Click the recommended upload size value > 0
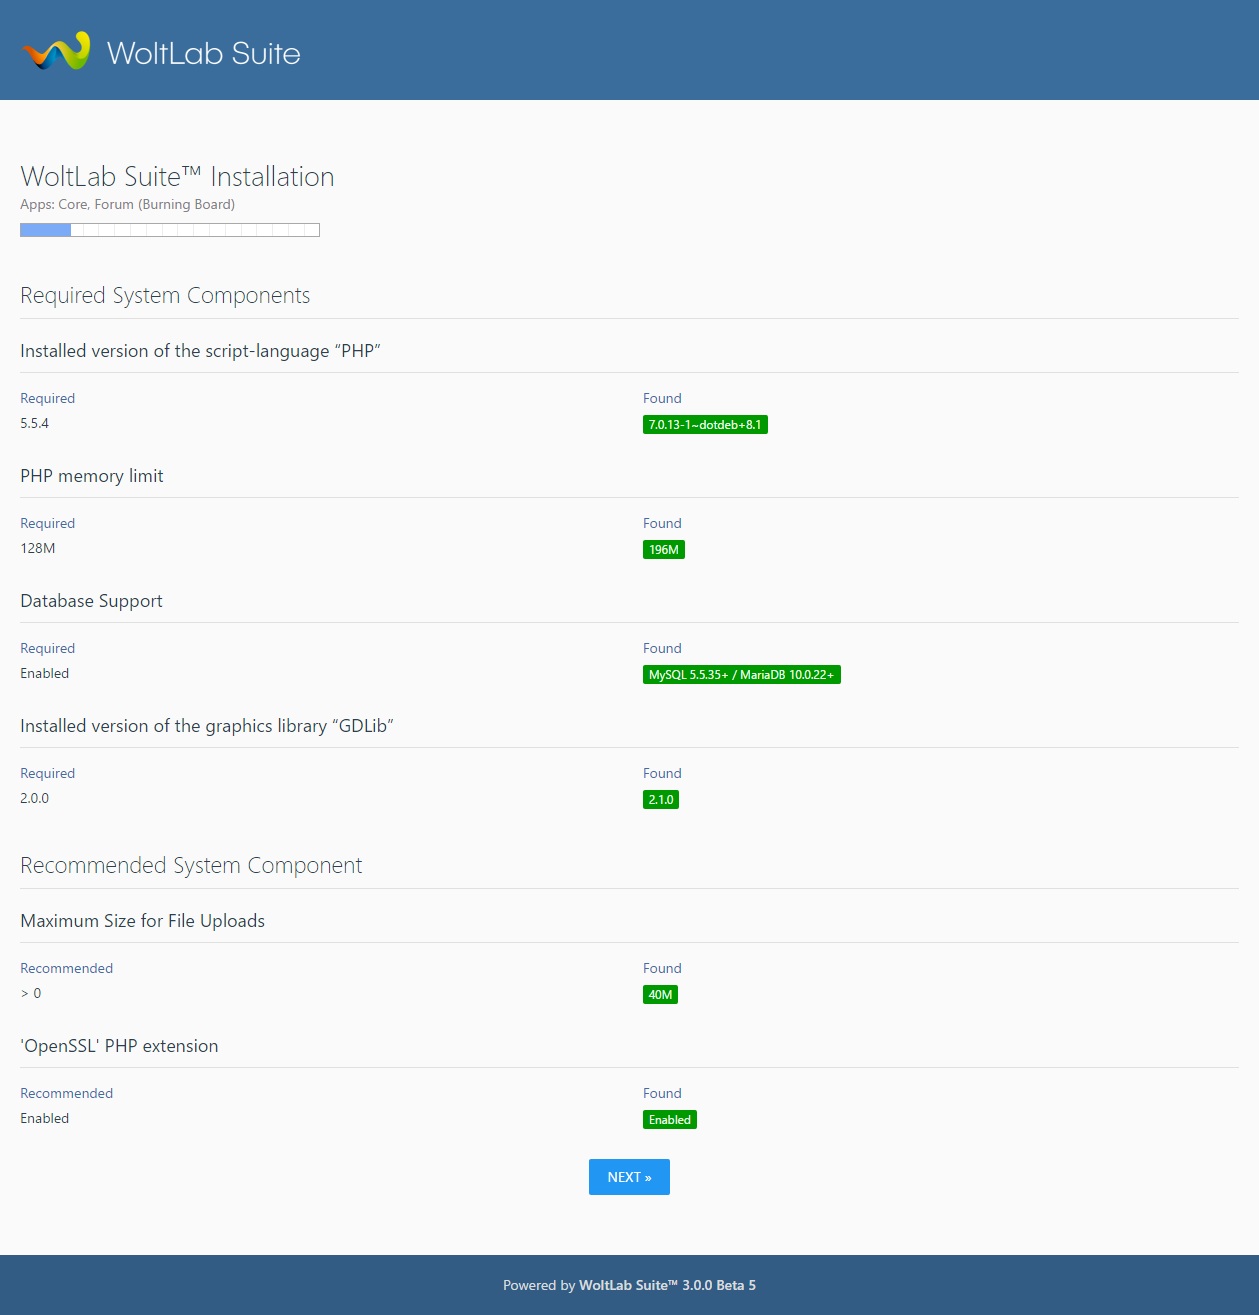Image resolution: width=1259 pixels, height=1315 pixels. tap(31, 993)
